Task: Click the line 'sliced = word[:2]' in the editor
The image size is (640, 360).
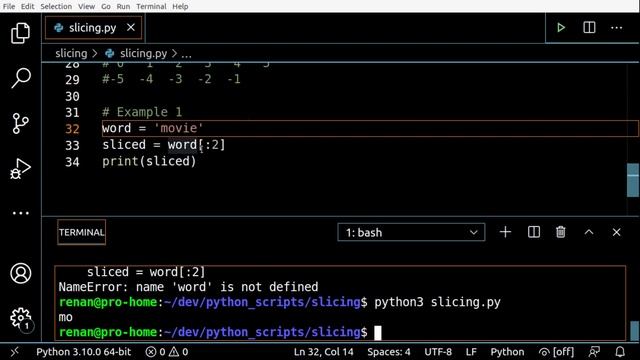Action: (x=164, y=145)
